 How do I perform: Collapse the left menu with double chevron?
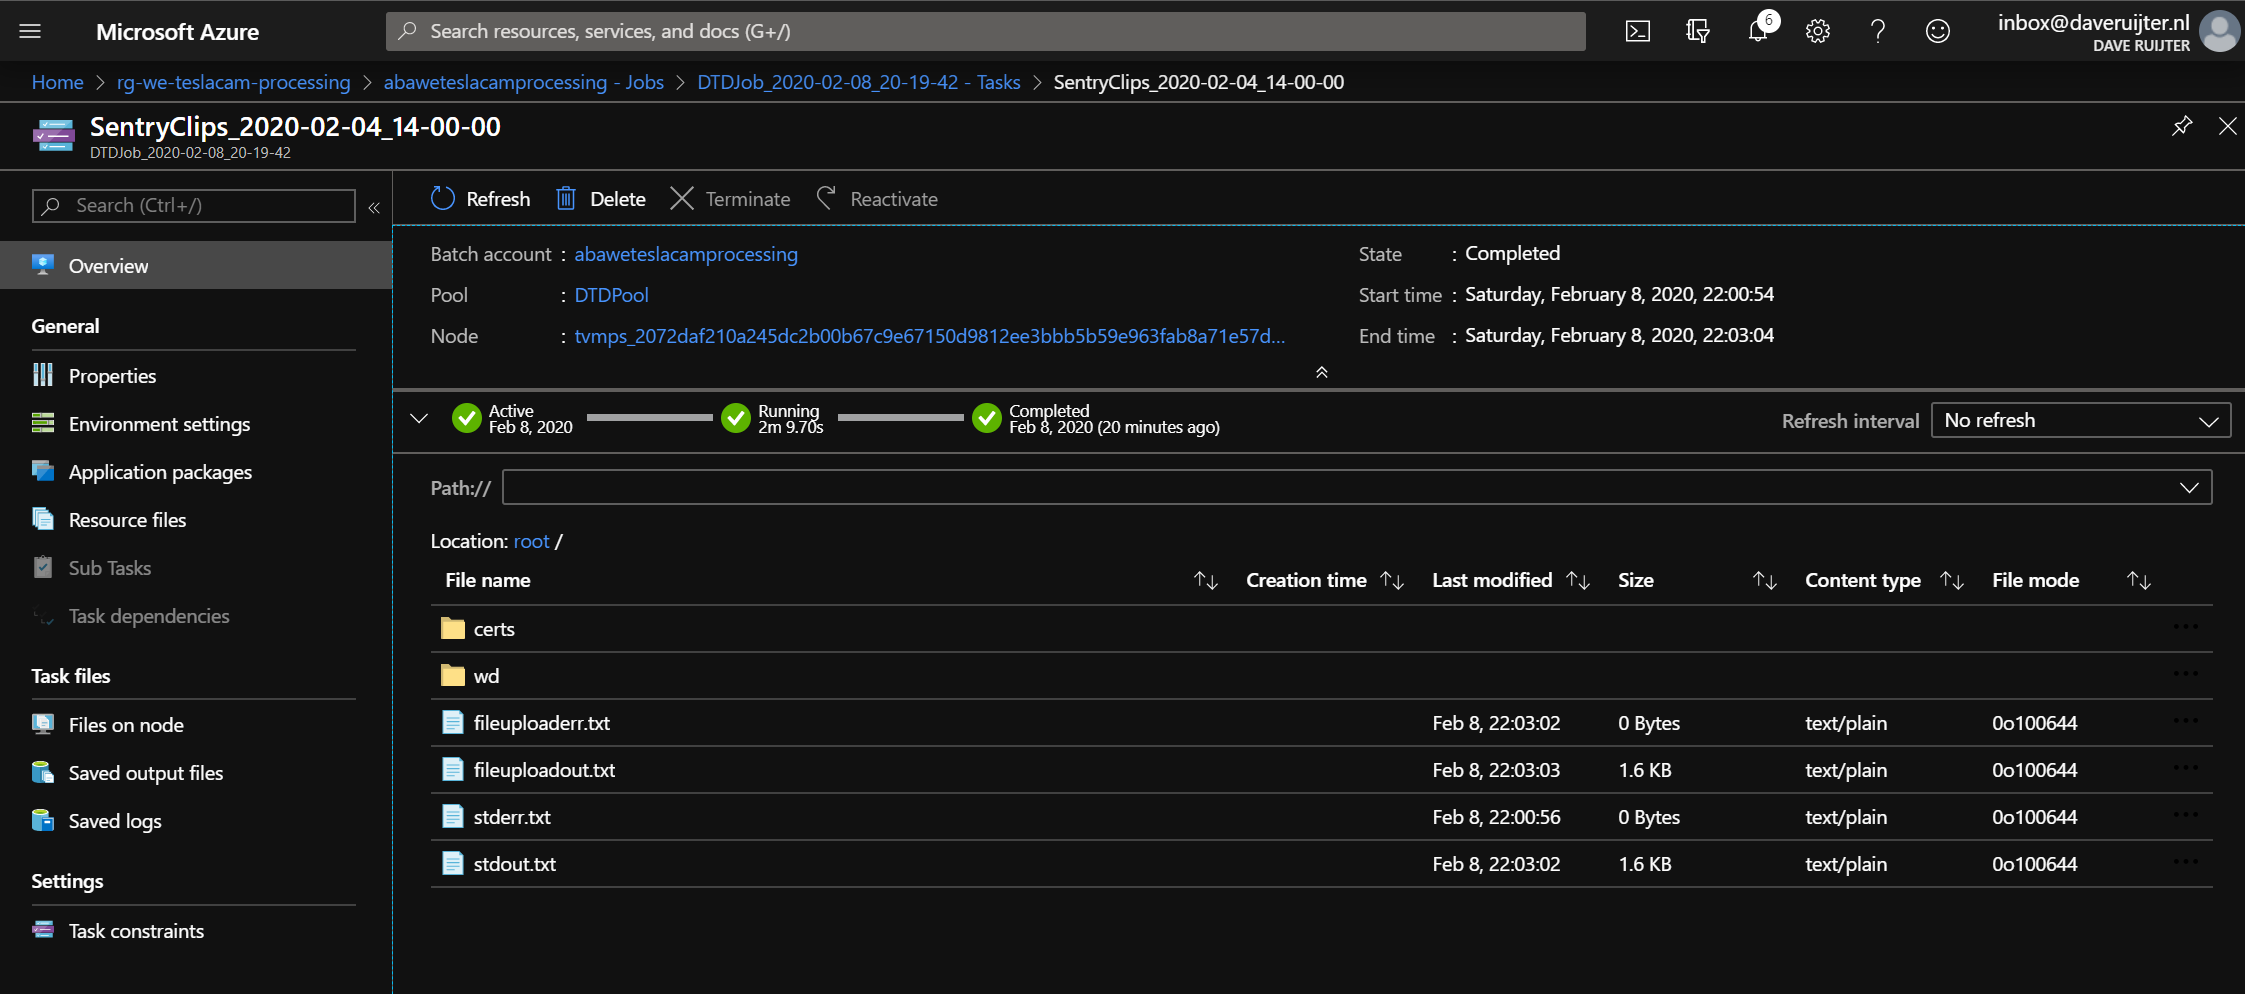(x=374, y=207)
